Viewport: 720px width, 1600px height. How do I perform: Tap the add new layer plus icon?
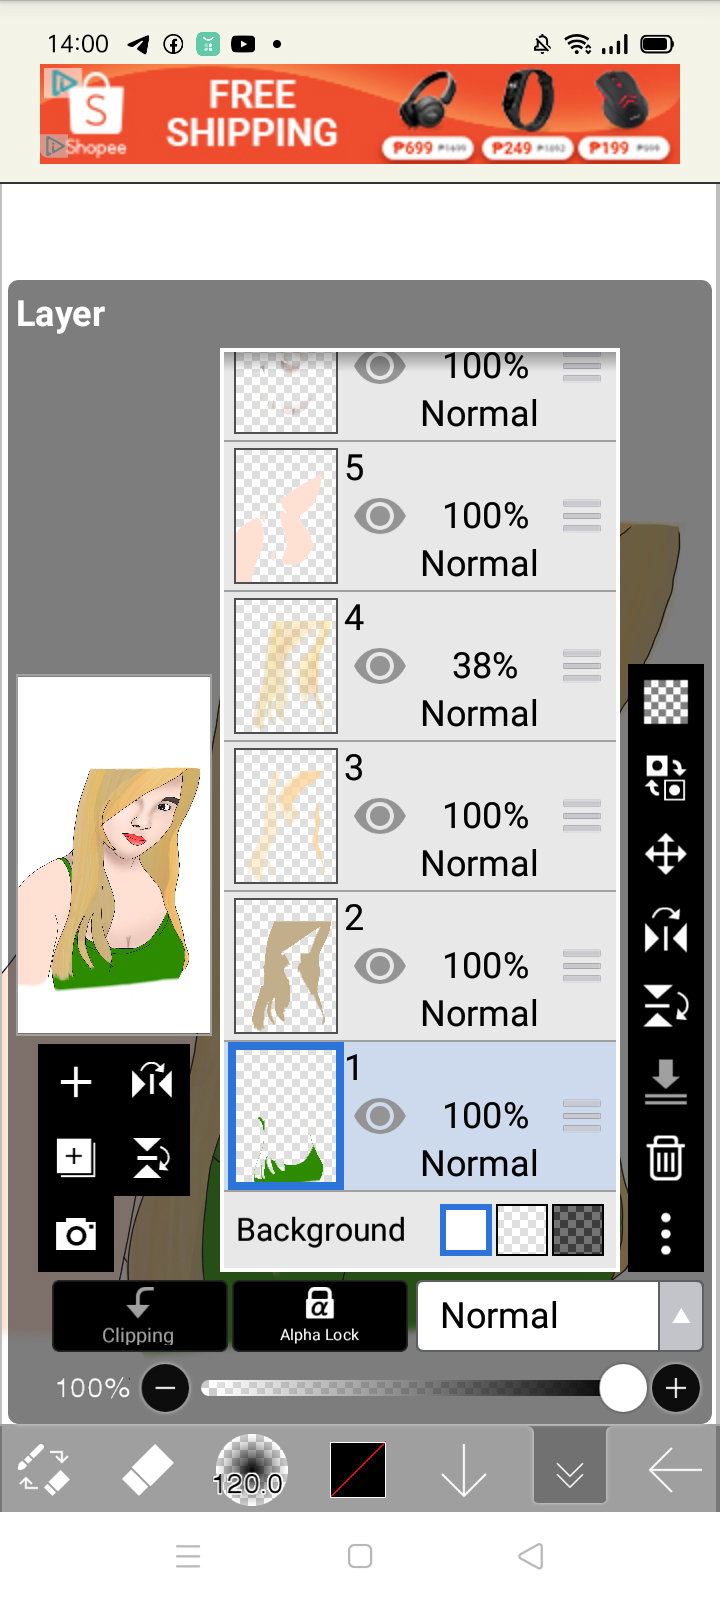pos(76,1082)
